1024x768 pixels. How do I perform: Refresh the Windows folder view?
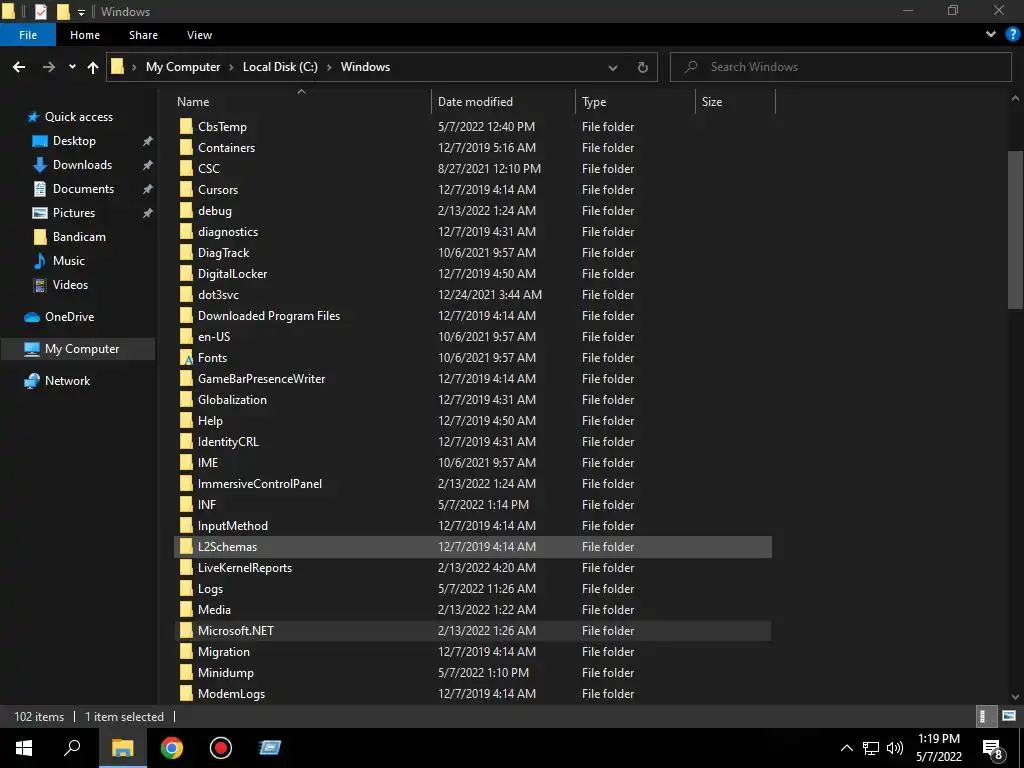pos(643,67)
